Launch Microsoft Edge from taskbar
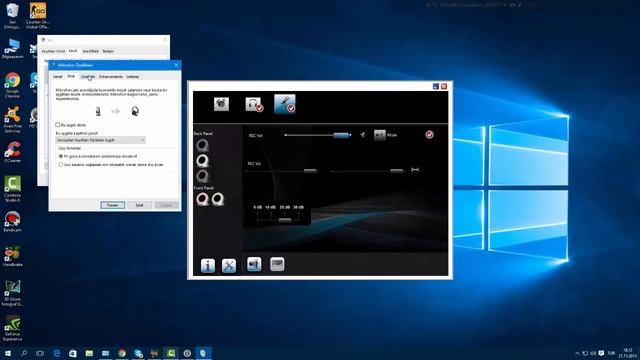The width and height of the screenshot is (640, 360). tap(57, 353)
